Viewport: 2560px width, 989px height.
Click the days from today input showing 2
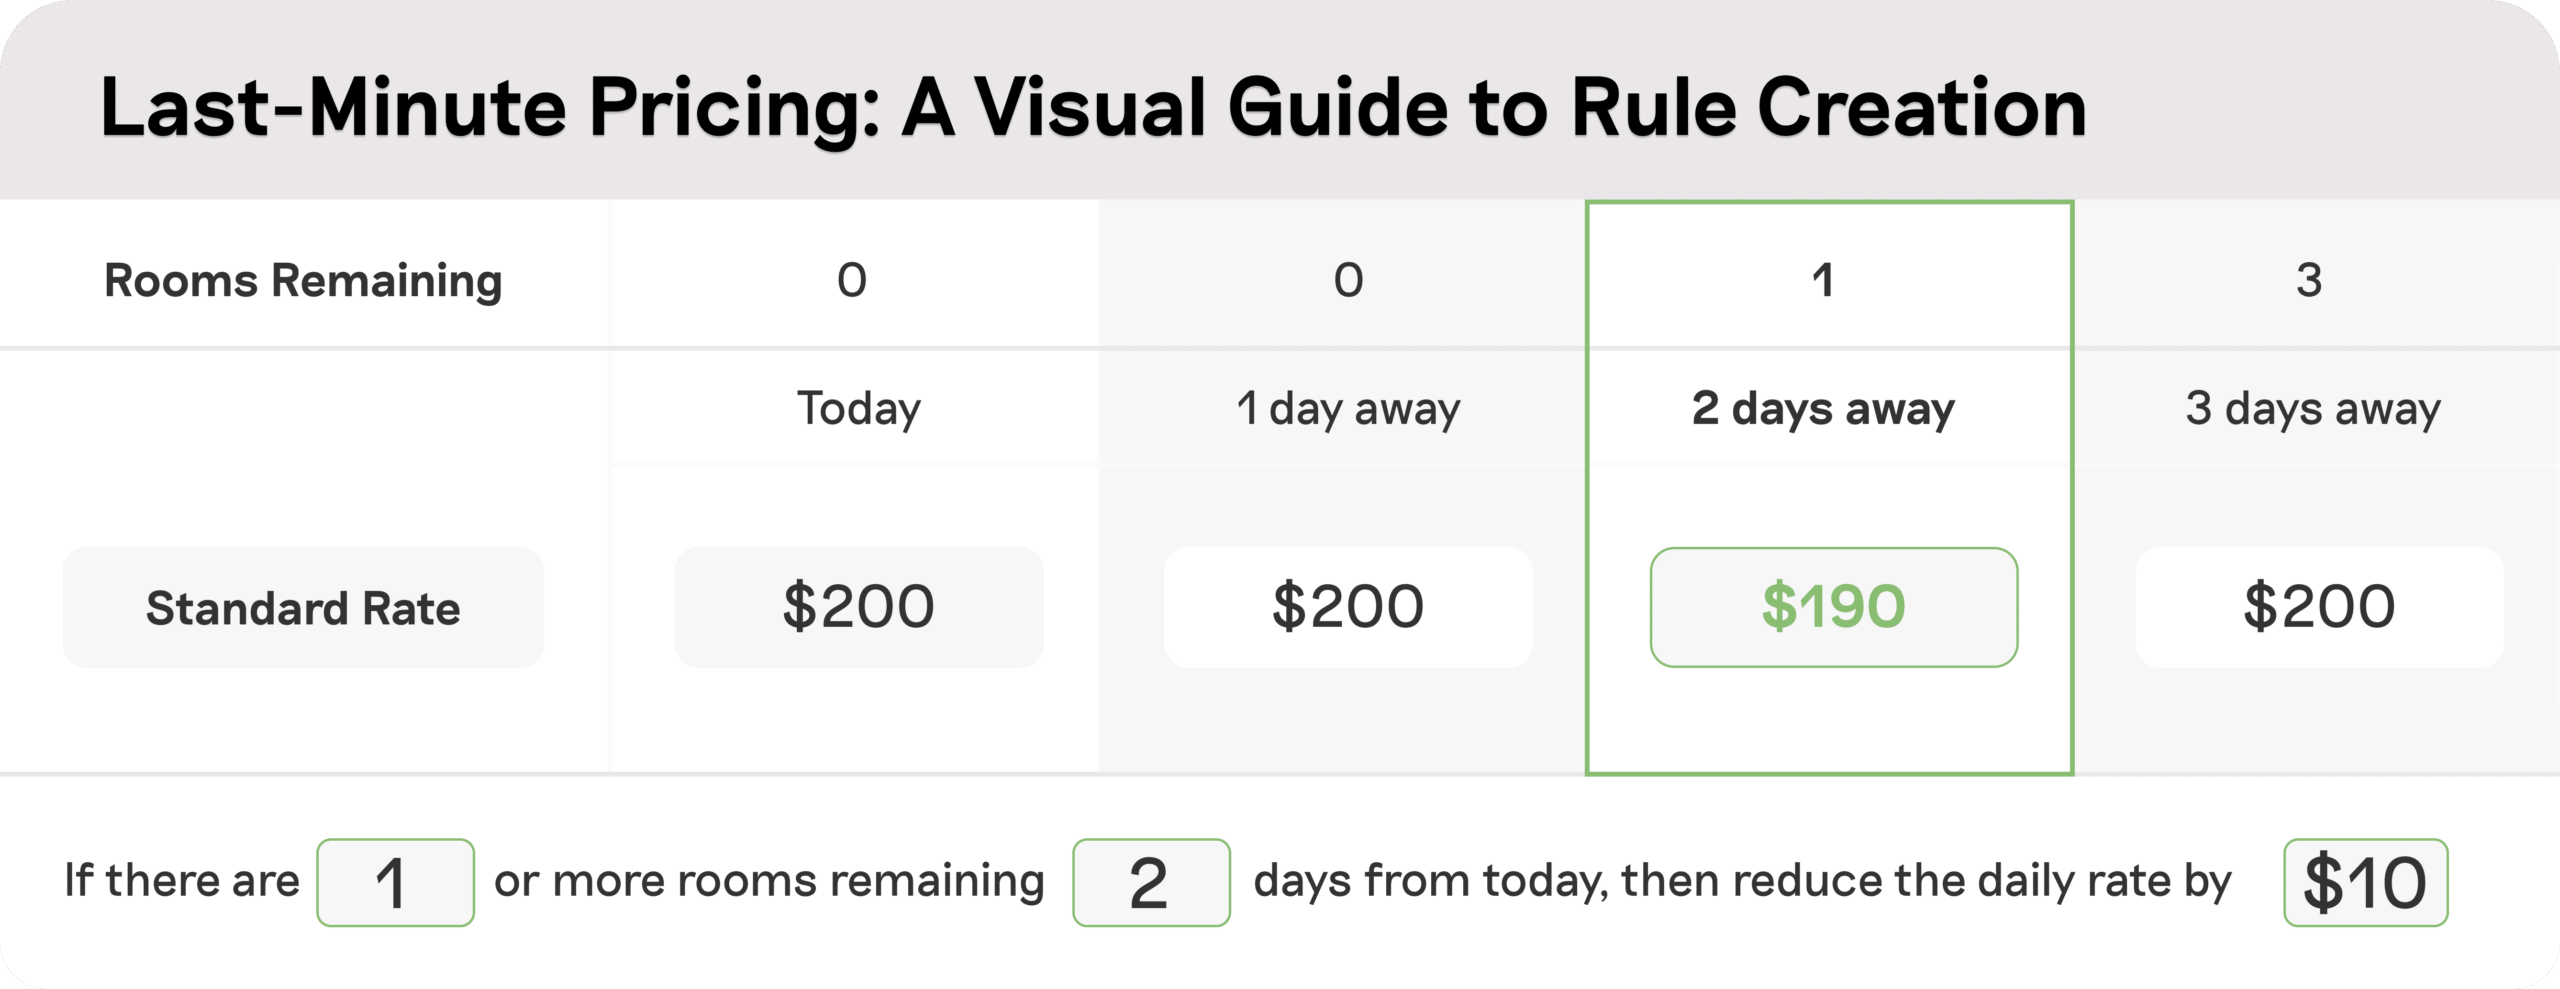tap(1151, 882)
